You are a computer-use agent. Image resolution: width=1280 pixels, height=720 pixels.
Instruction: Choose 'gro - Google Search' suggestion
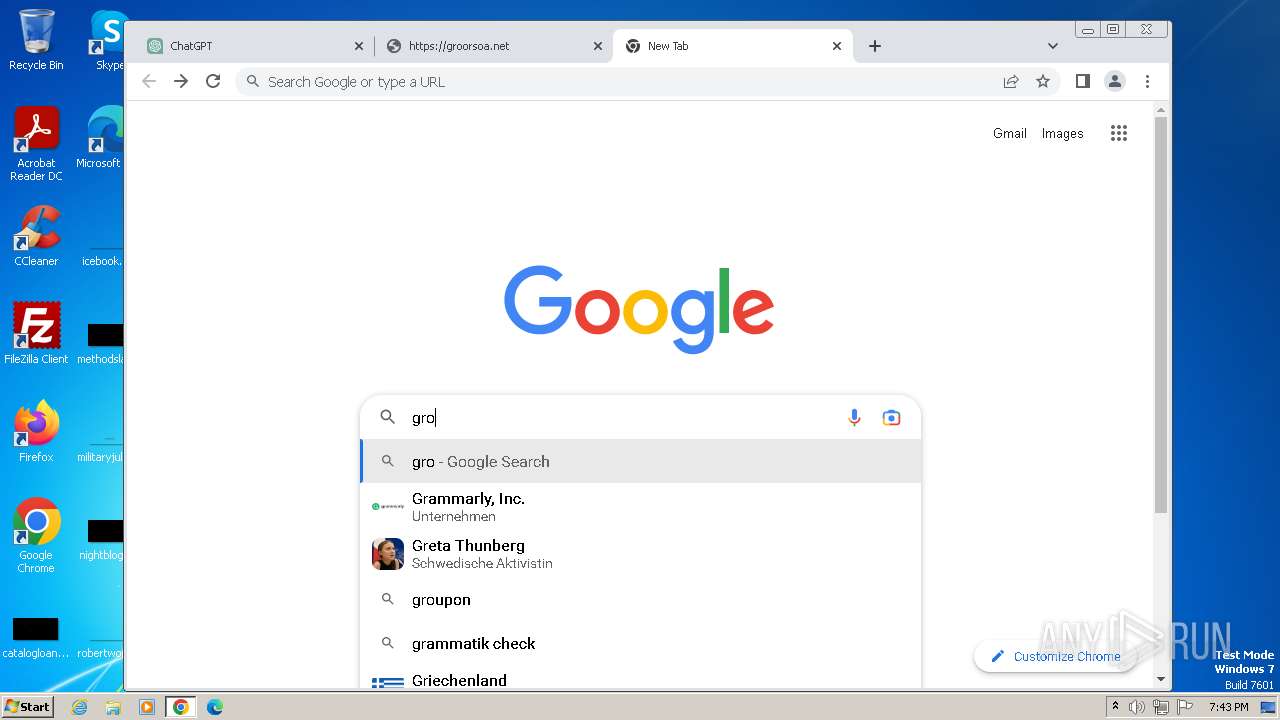click(640, 461)
